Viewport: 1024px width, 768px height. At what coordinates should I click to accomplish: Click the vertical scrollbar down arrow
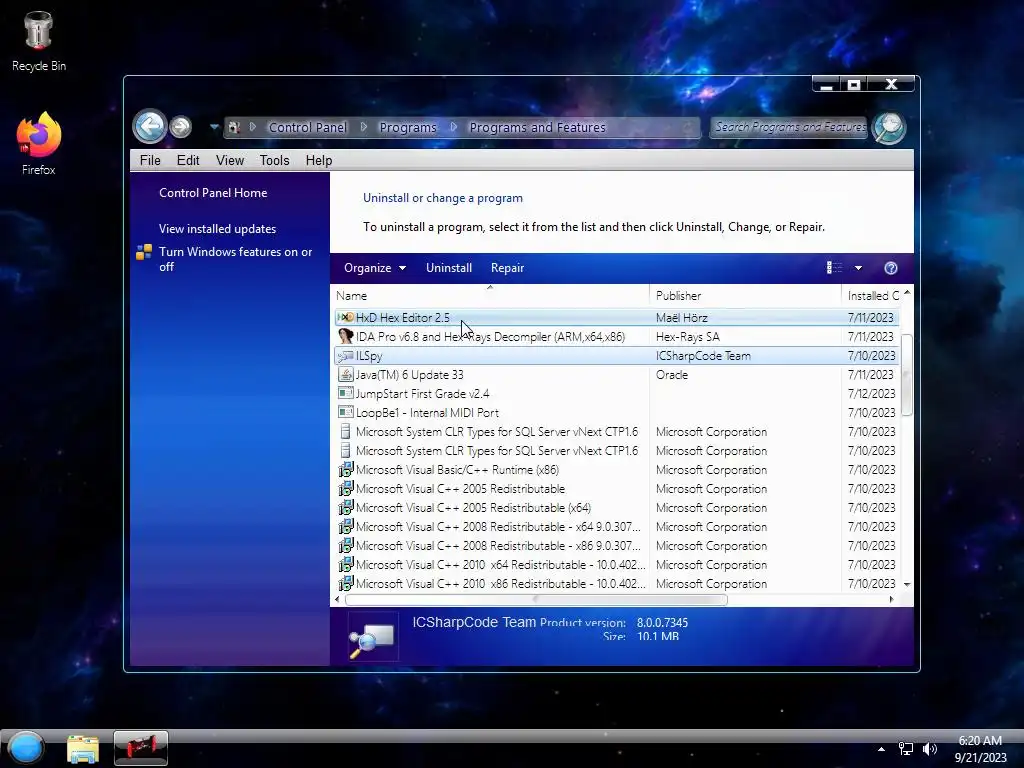pyautogui.click(x=906, y=584)
